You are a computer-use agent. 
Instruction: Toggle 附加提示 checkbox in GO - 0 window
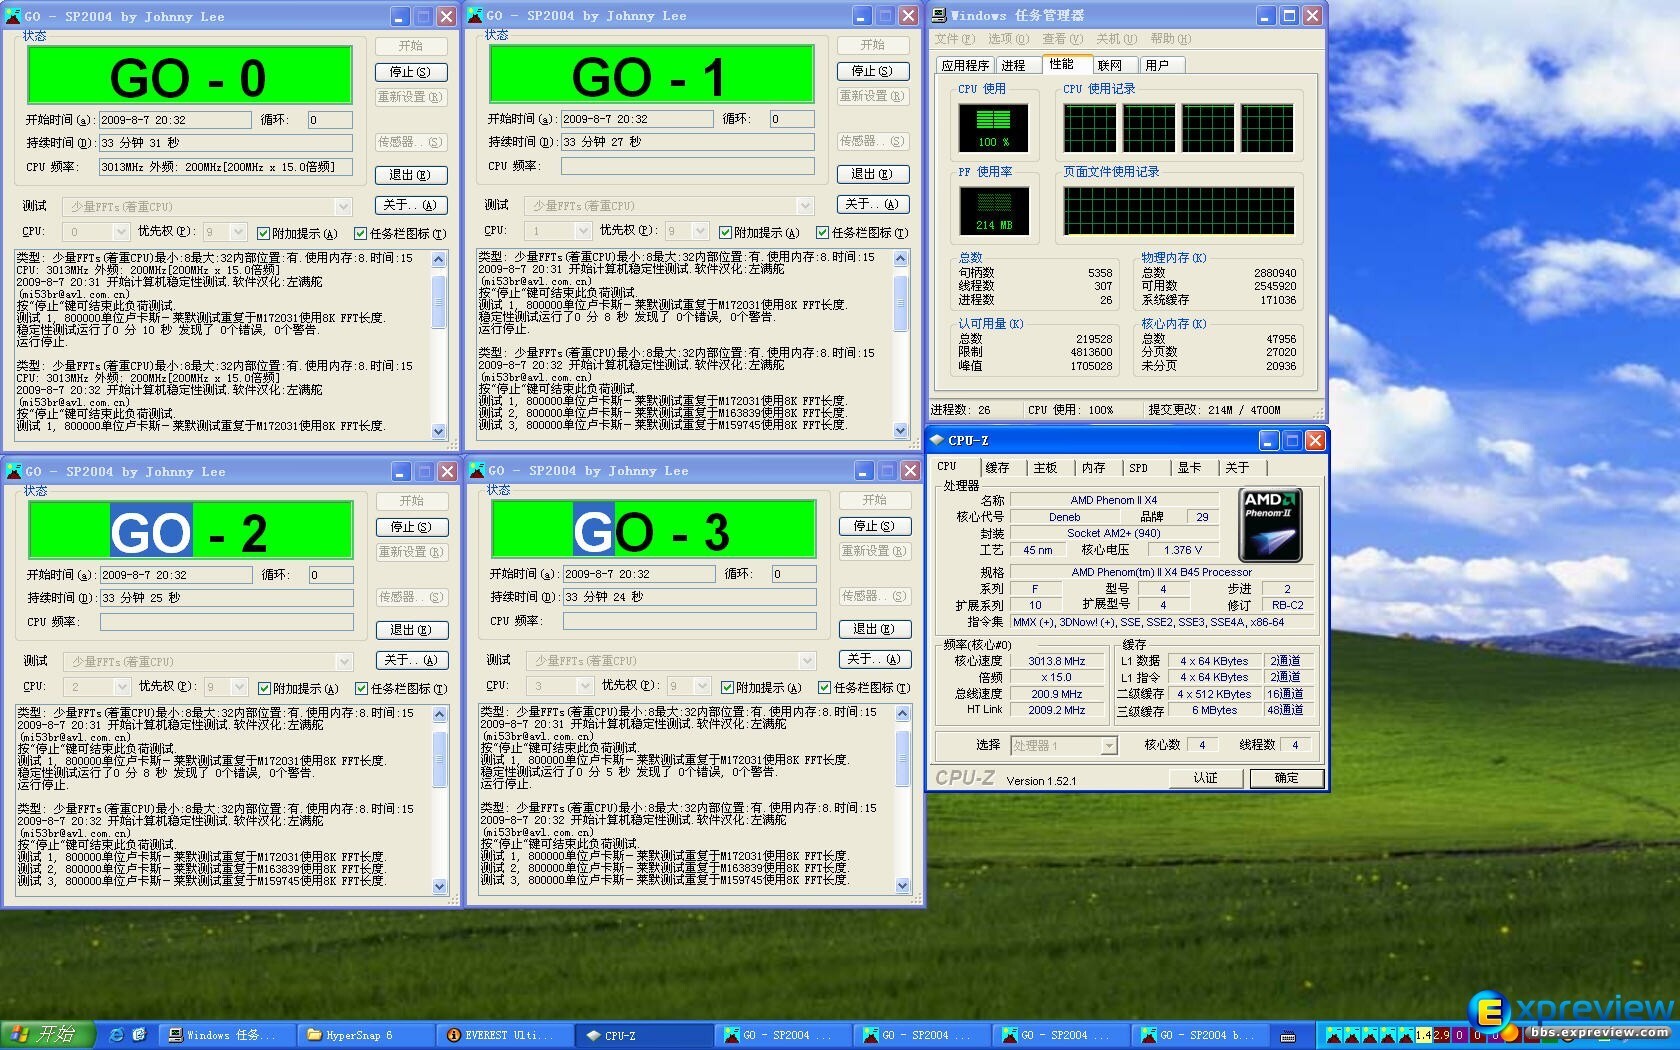point(264,234)
